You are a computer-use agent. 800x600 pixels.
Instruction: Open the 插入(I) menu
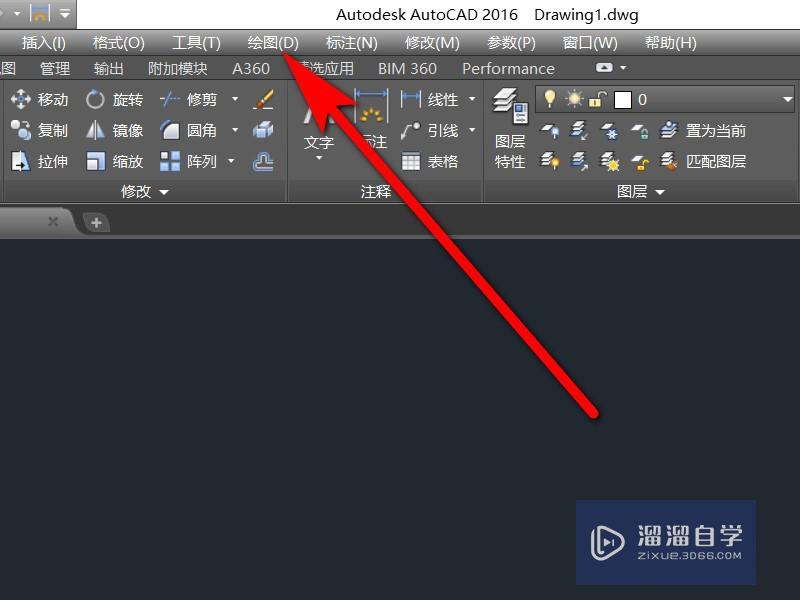tap(44, 43)
